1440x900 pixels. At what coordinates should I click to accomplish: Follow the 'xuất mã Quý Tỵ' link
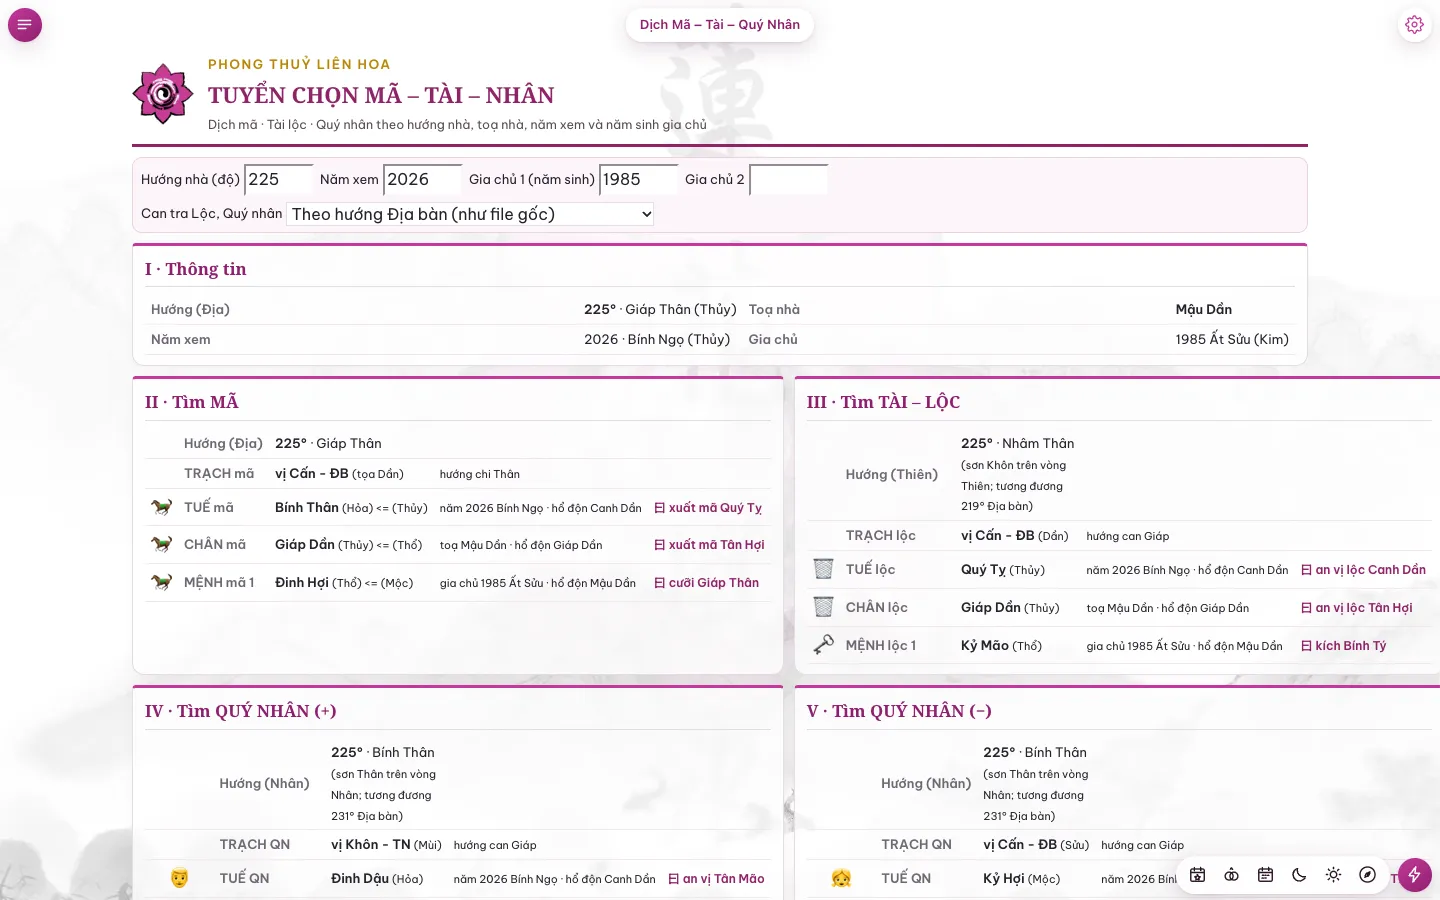(708, 508)
